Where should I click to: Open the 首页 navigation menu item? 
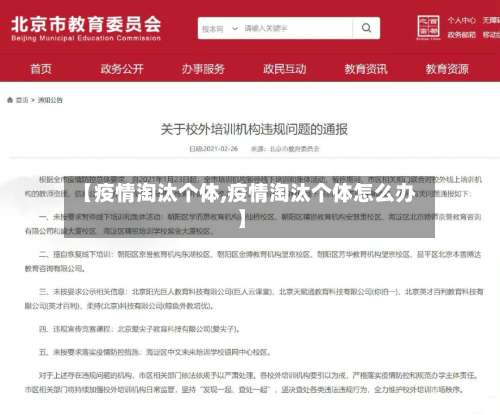41,69
